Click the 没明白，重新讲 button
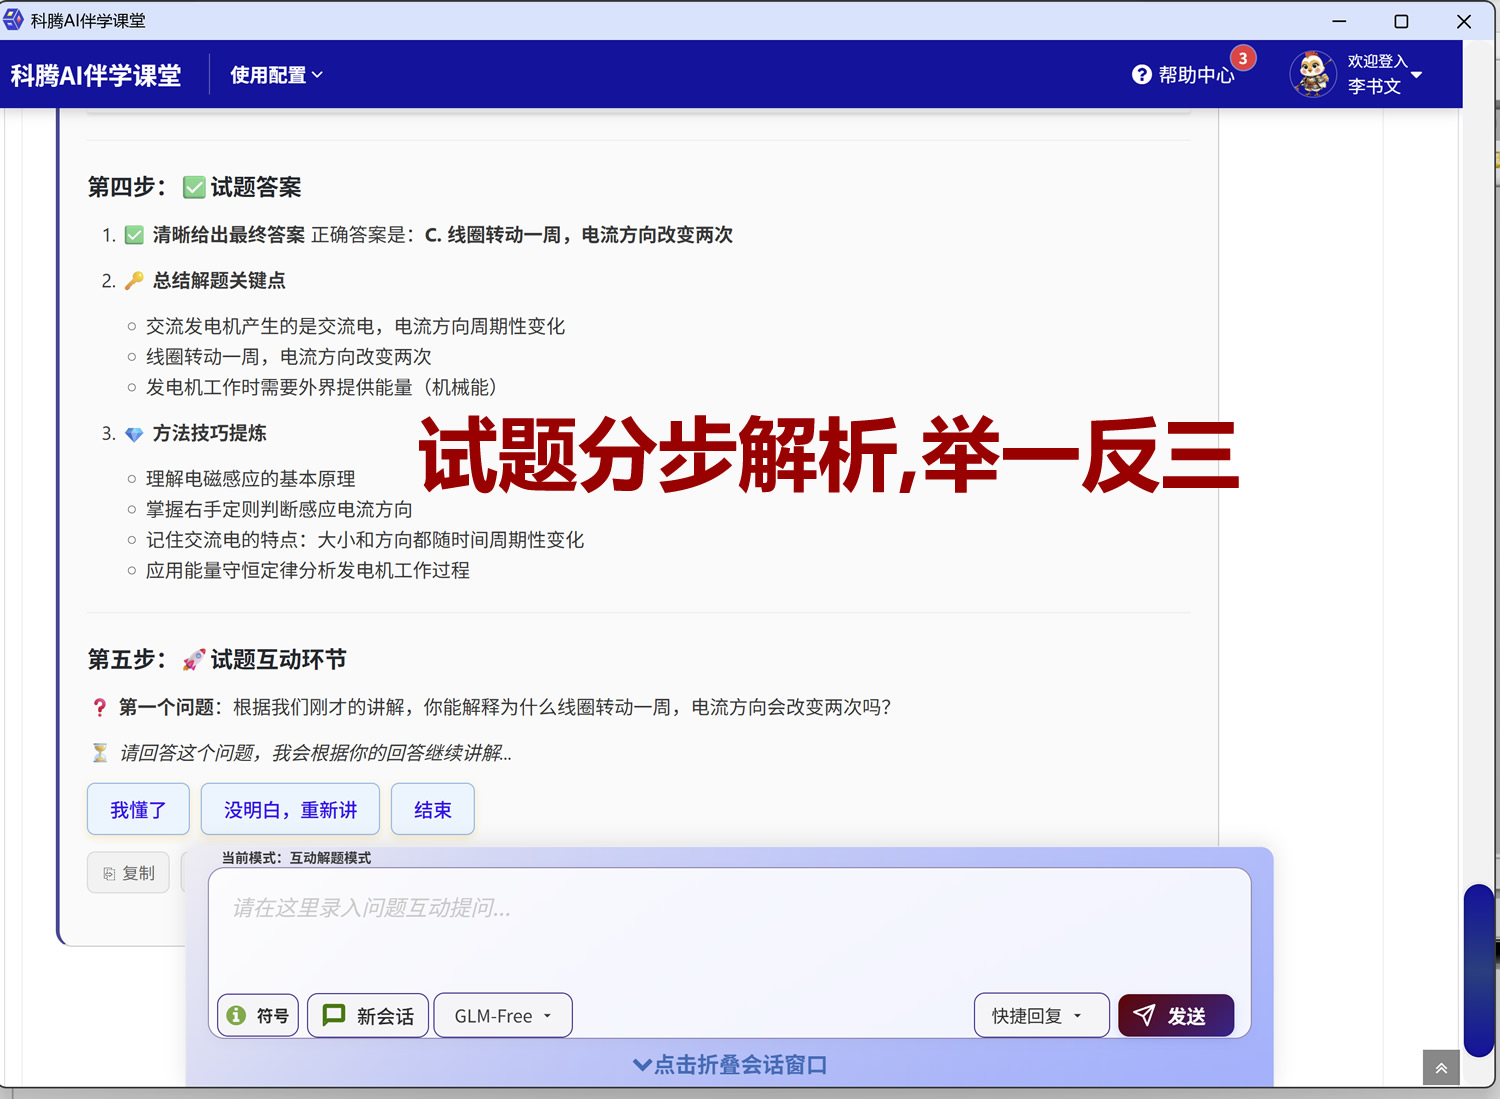The width and height of the screenshot is (1500, 1099). [290, 809]
